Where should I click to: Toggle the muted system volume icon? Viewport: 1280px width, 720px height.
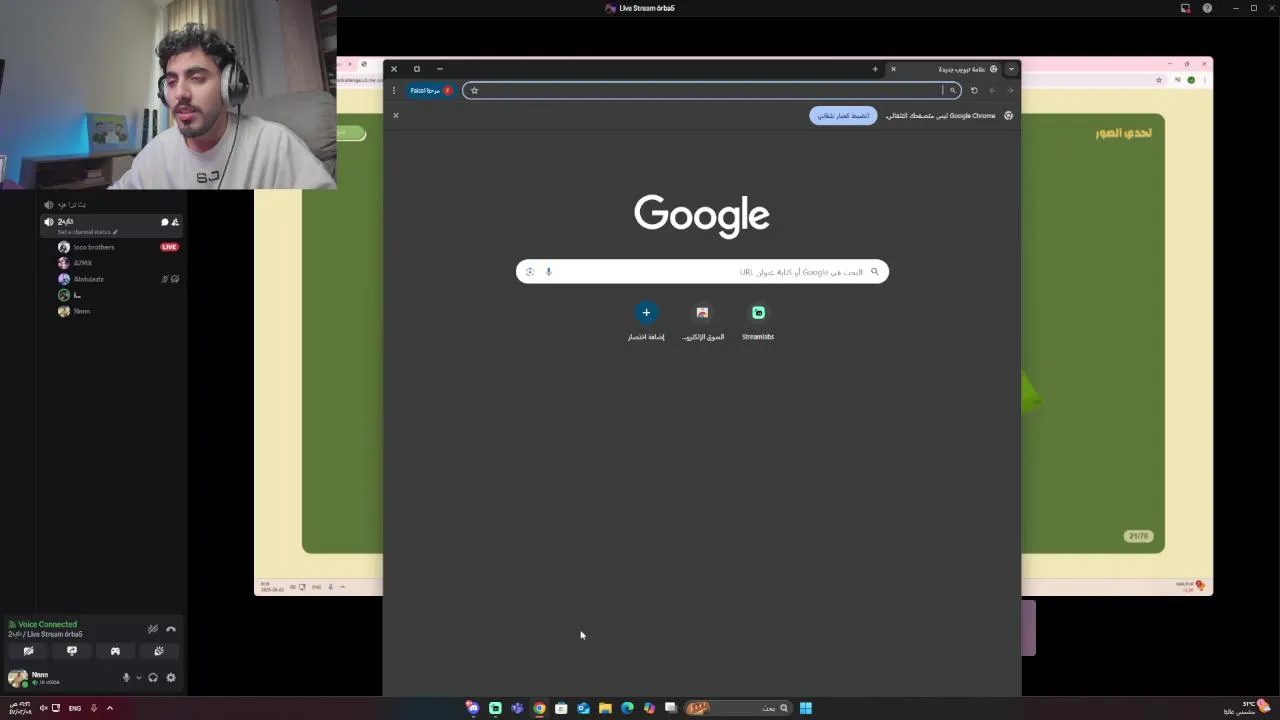43,708
